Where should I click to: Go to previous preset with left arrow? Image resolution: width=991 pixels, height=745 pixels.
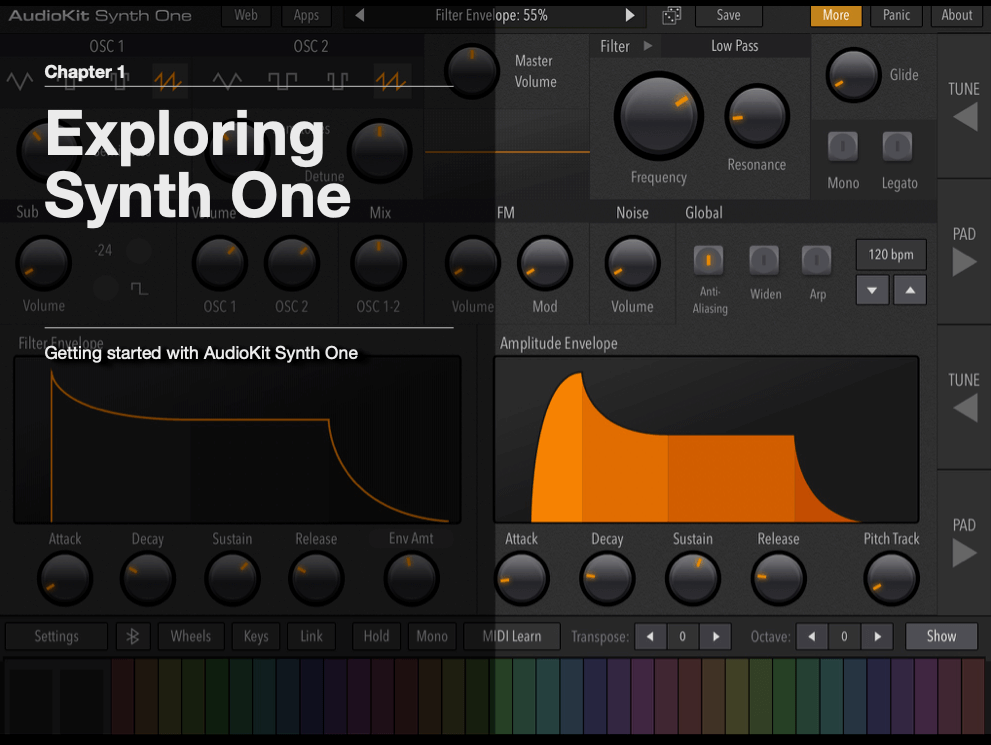(x=360, y=15)
